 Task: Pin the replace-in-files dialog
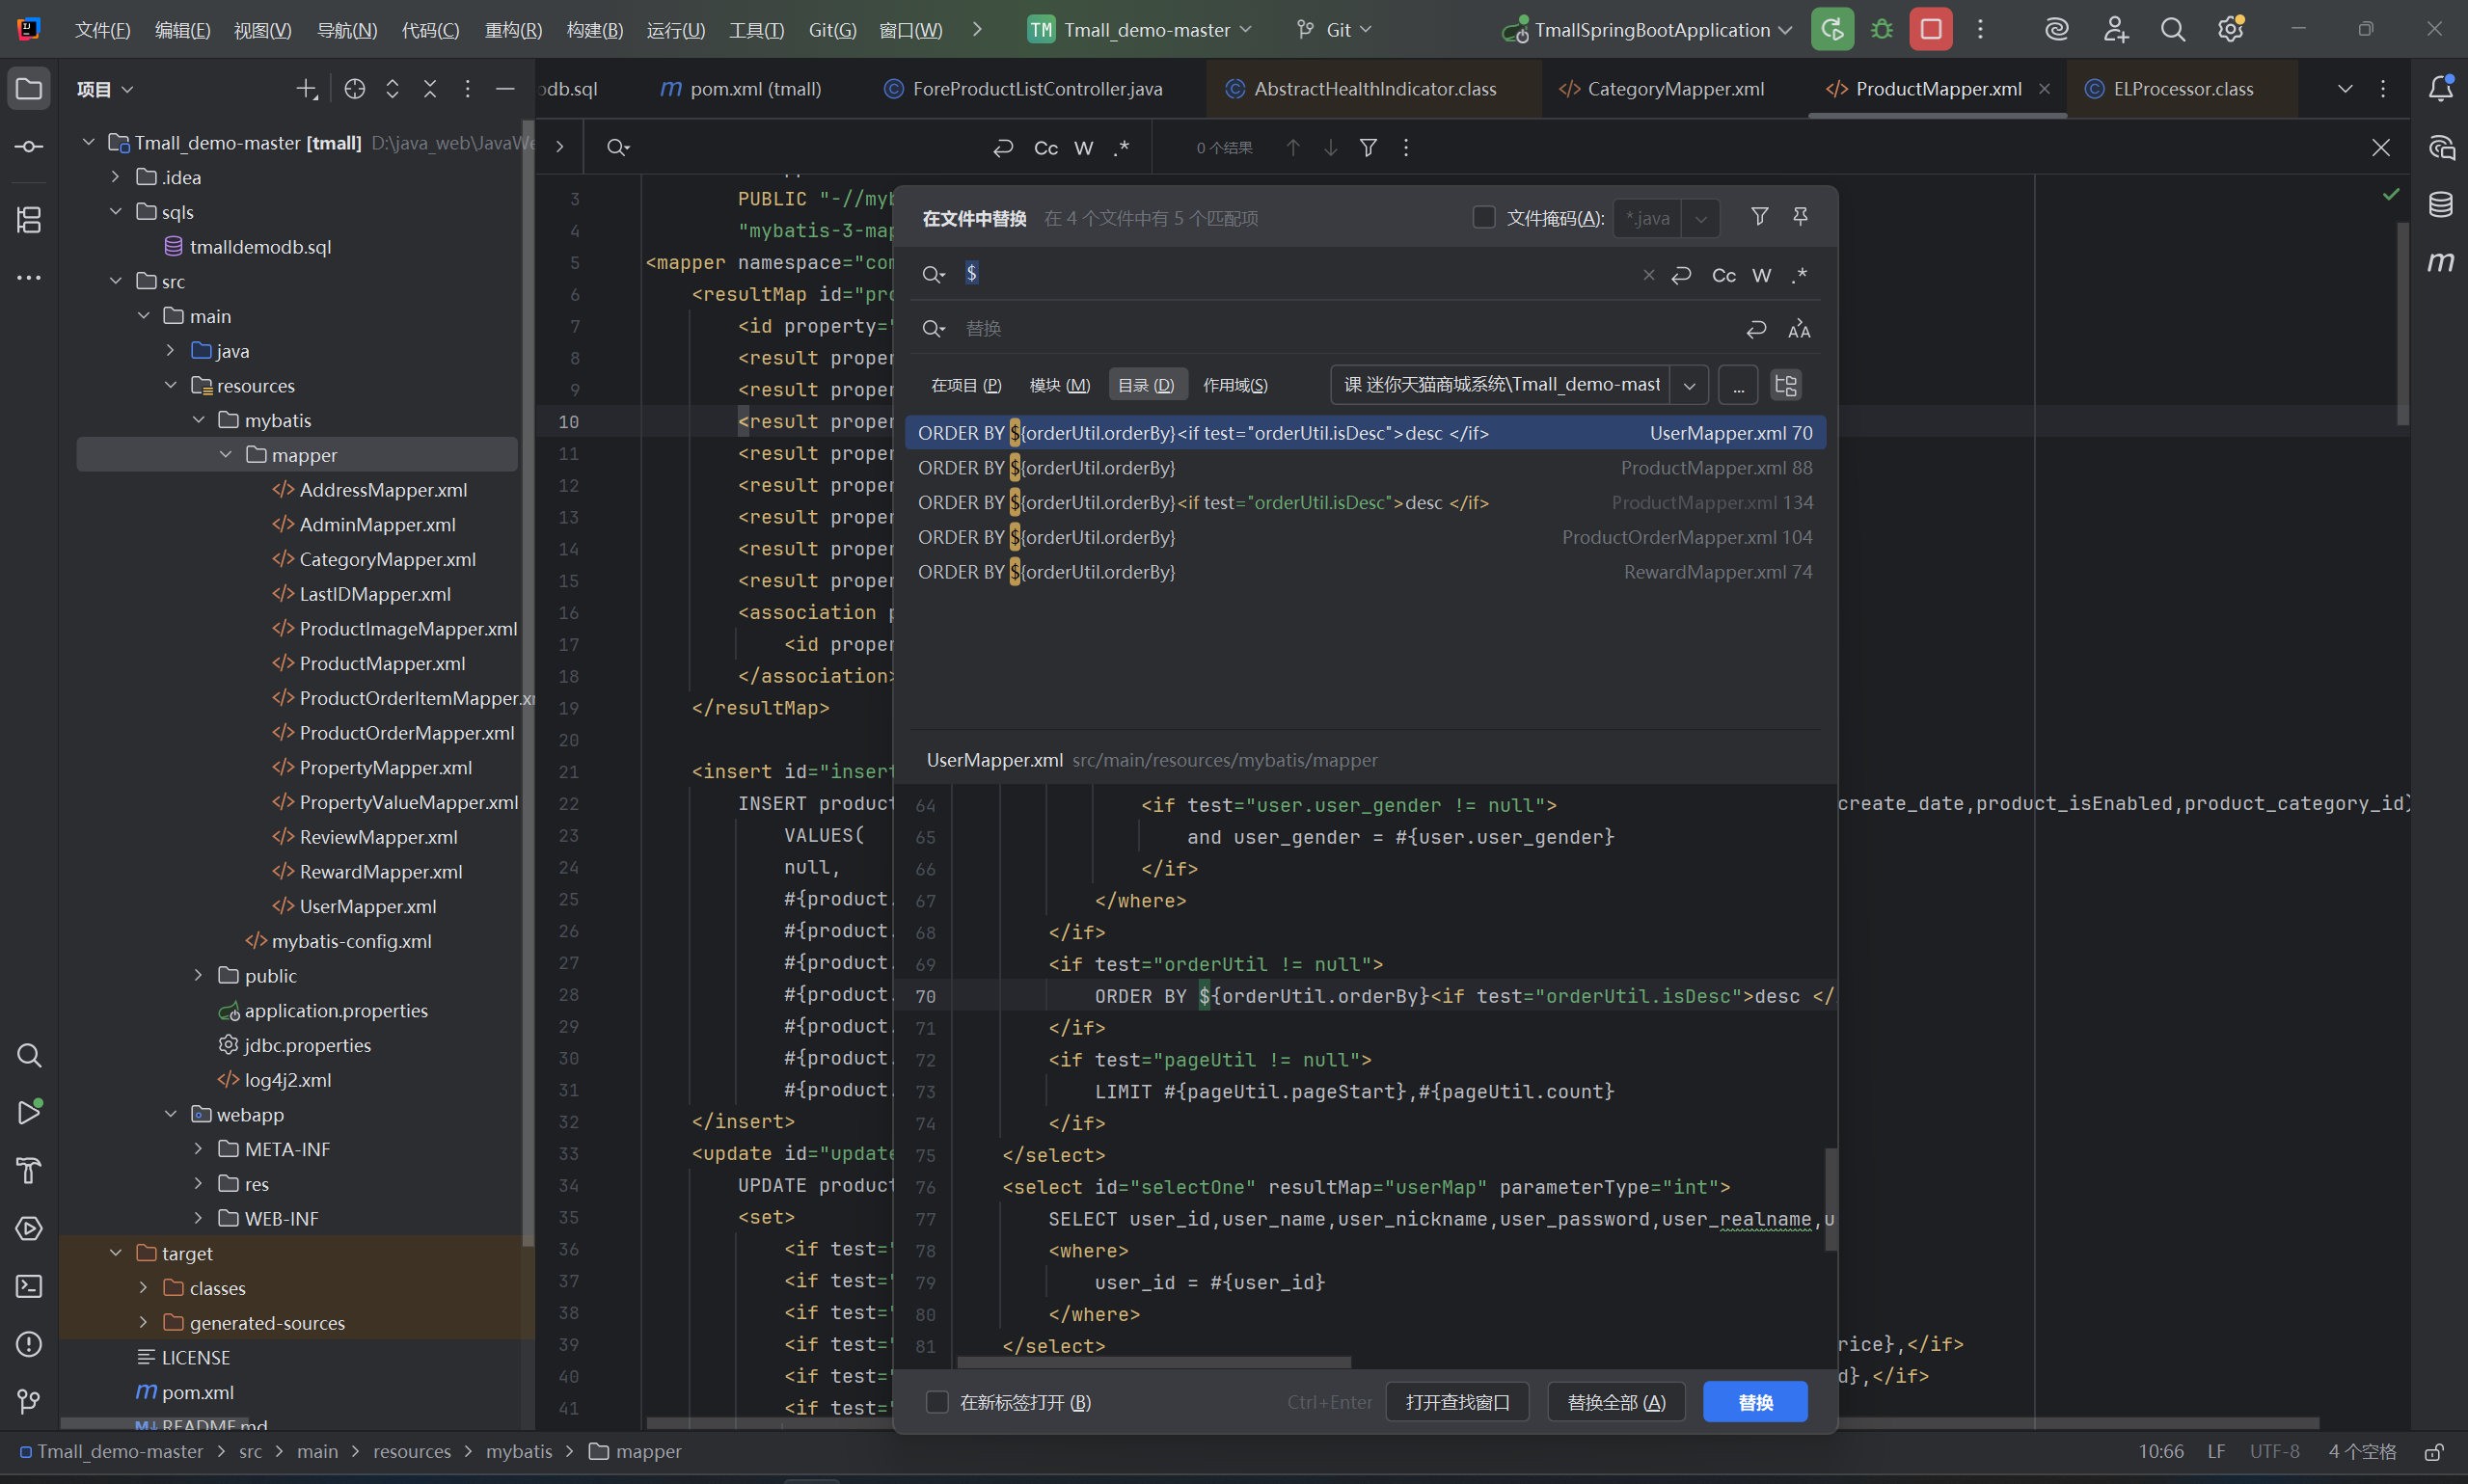tap(1800, 217)
